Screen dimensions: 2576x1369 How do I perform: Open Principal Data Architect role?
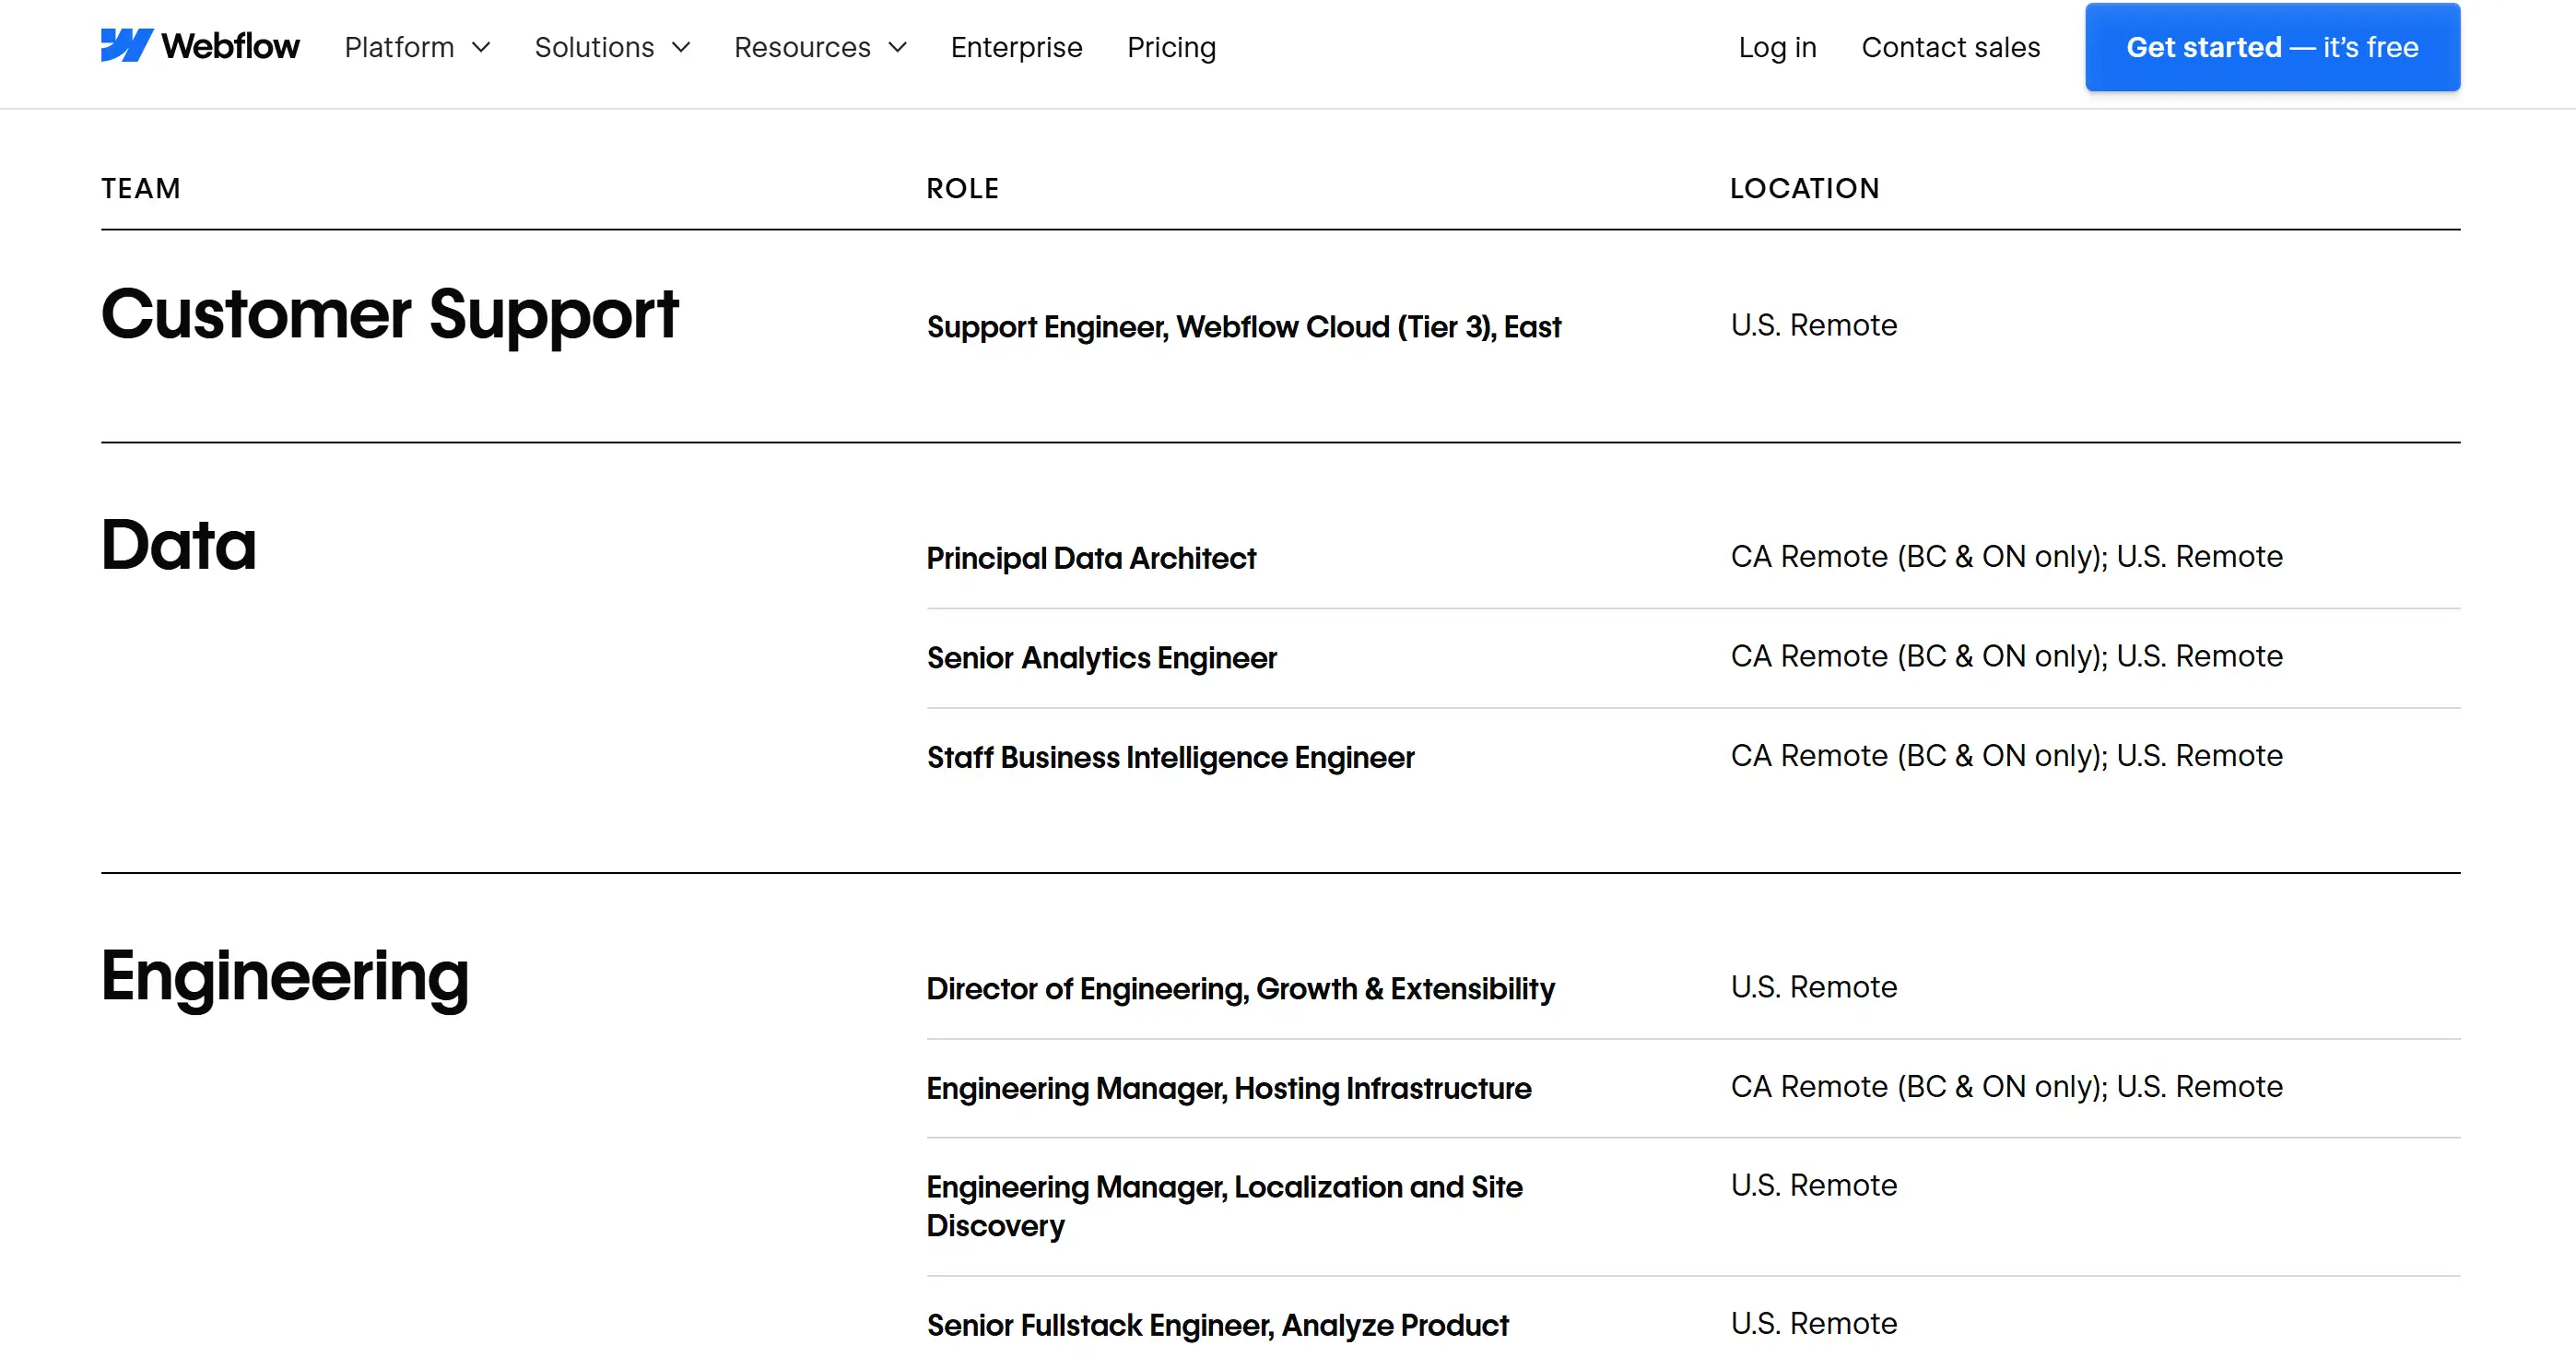[1091, 558]
